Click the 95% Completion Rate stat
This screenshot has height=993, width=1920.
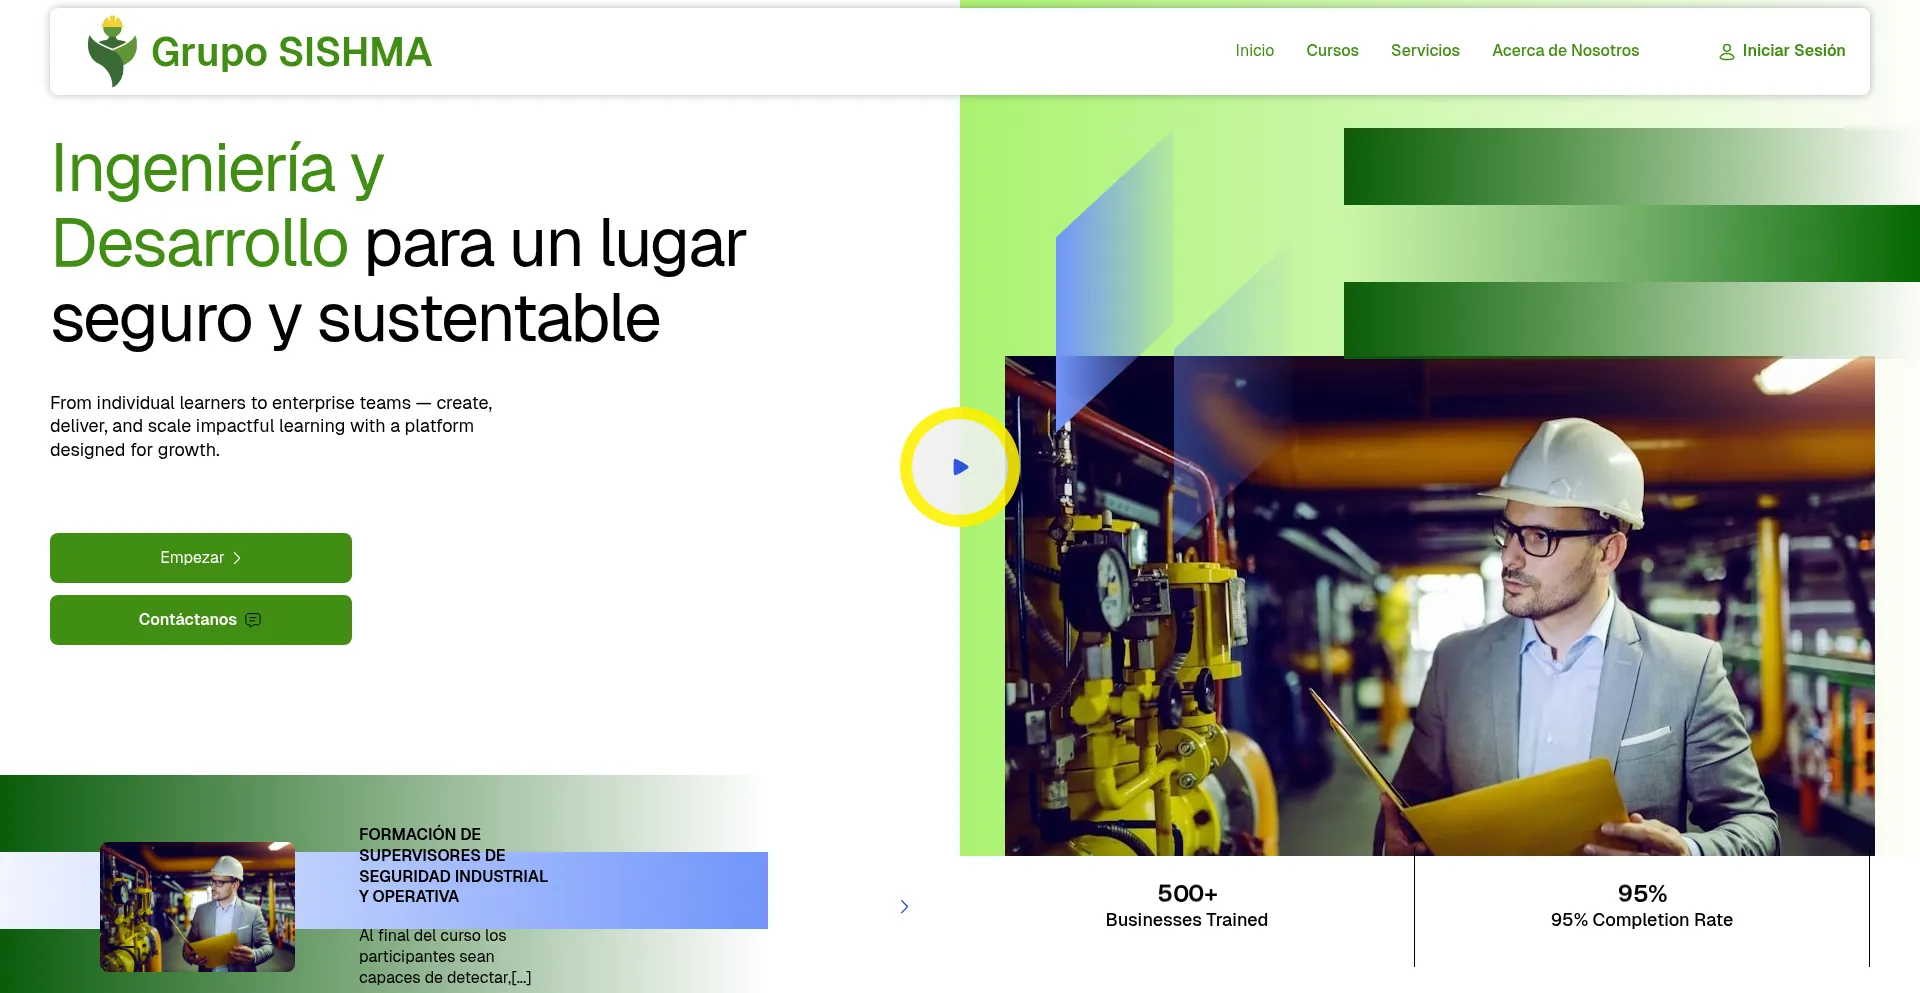[1641, 905]
